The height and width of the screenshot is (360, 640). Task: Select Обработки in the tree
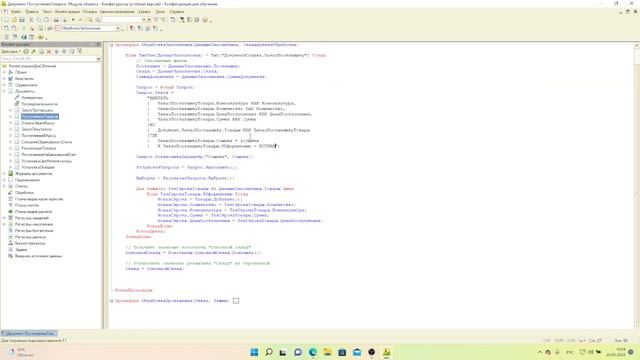pyautogui.click(x=24, y=192)
